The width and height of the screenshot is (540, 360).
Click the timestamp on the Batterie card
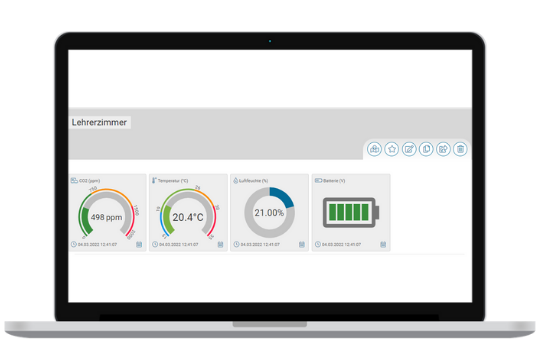341,245
